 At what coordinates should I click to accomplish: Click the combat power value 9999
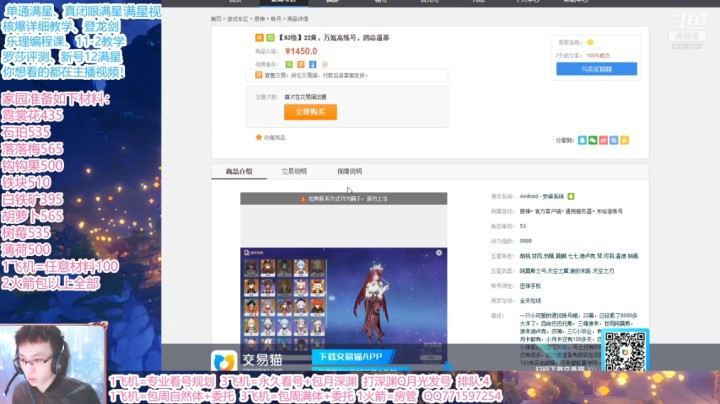click(526, 241)
